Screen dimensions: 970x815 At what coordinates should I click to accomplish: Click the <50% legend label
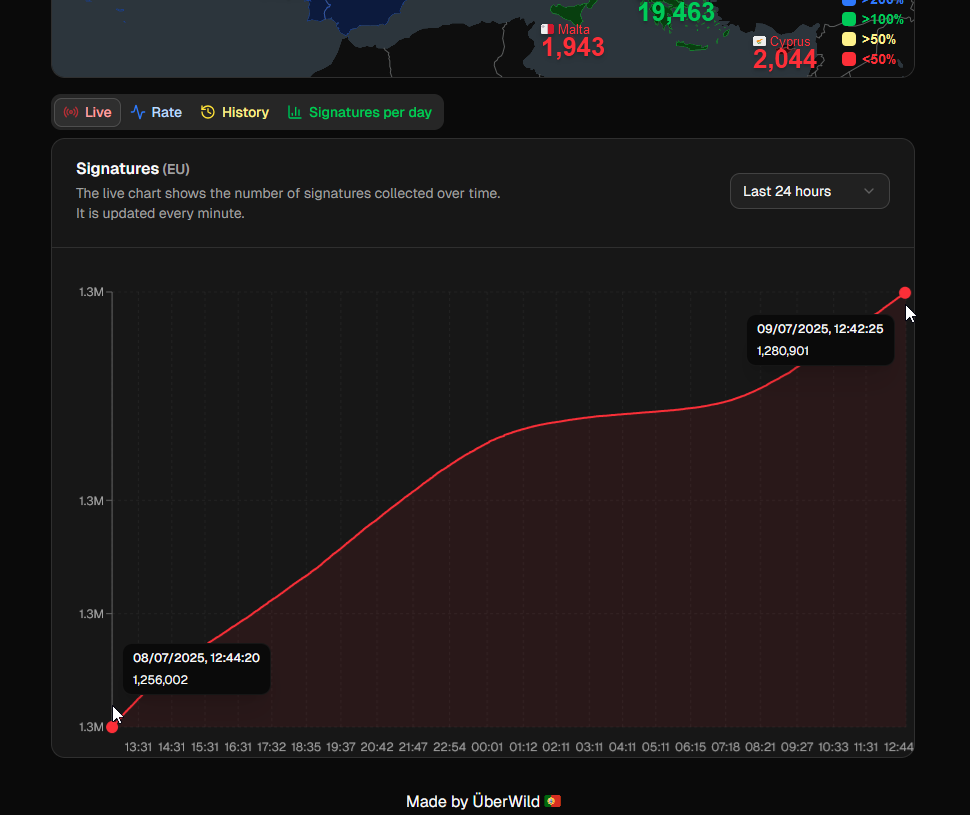pos(878,59)
